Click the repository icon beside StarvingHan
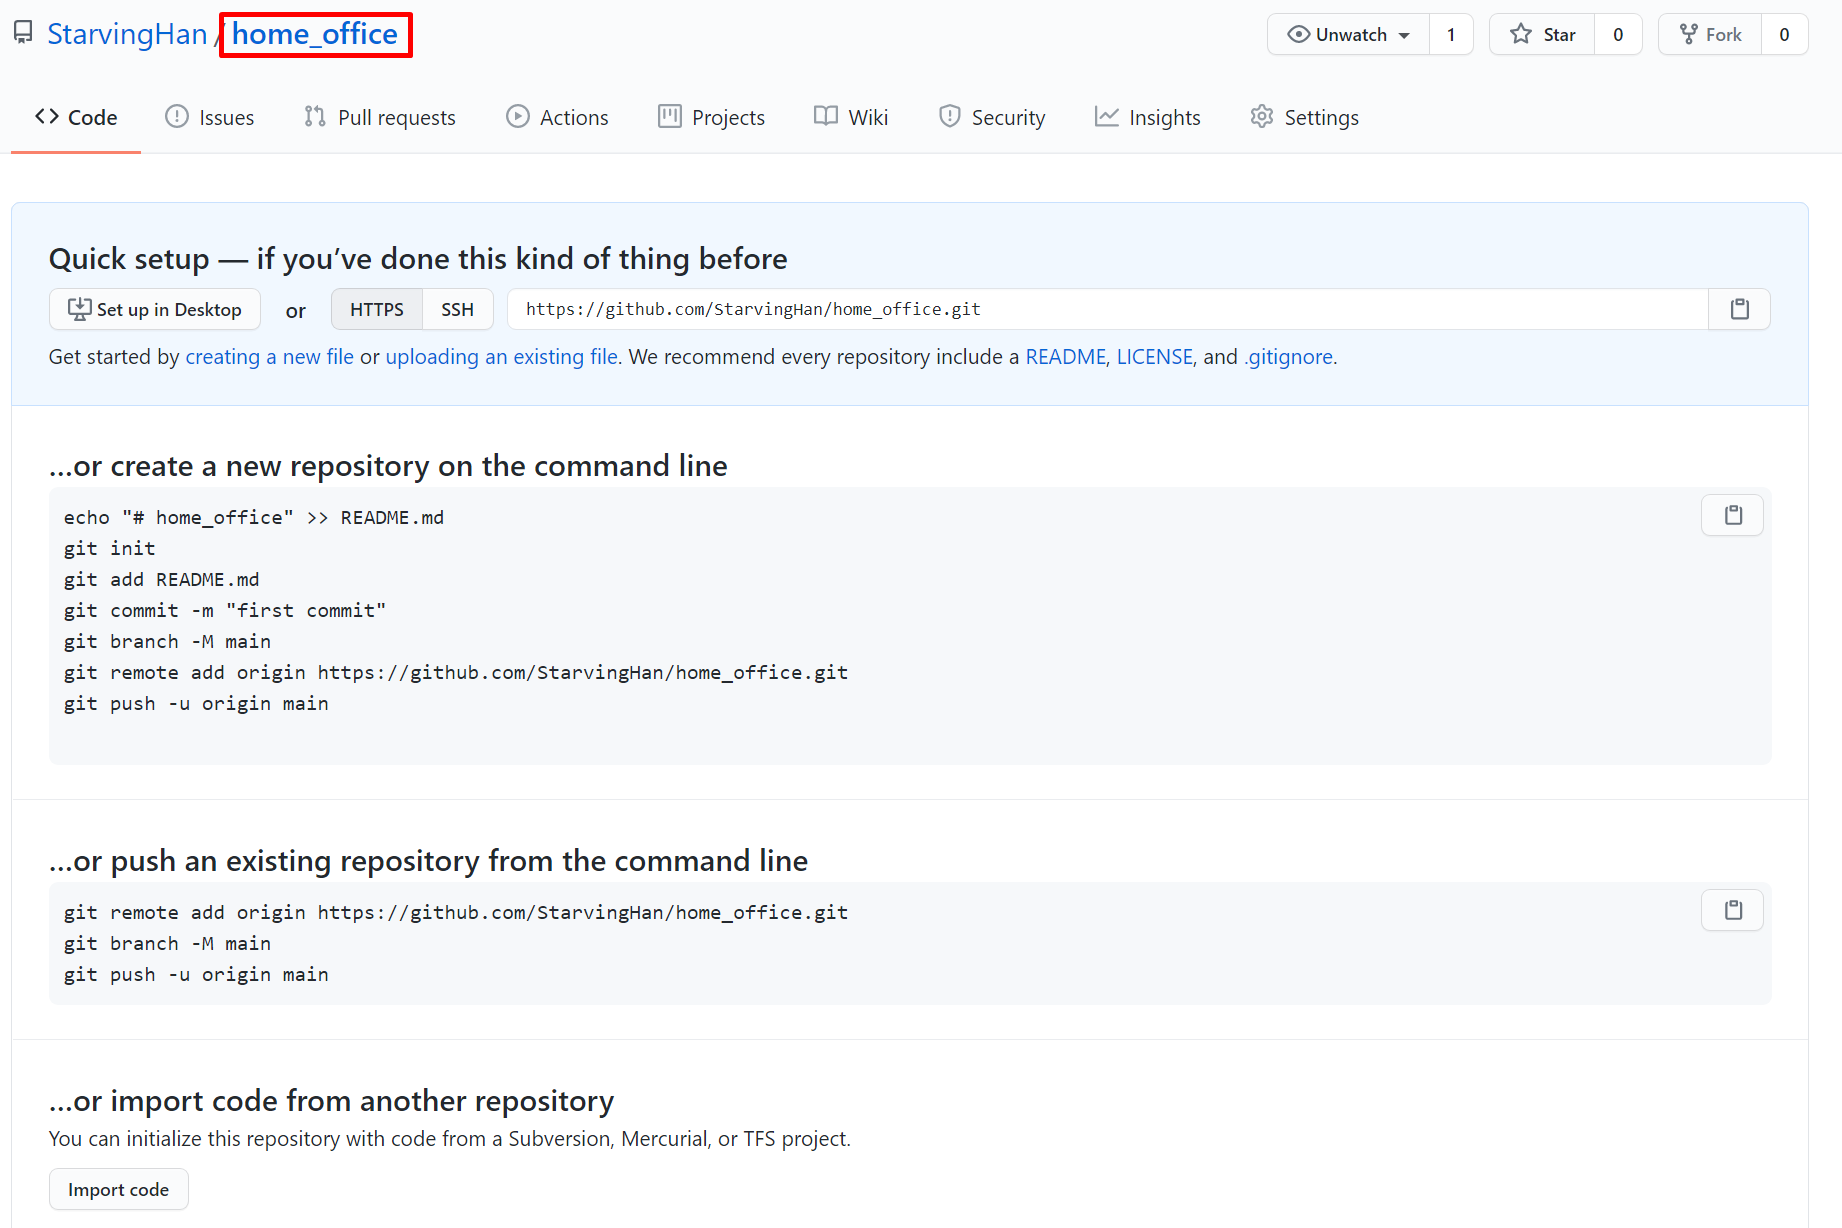The height and width of the screenshot is (1228, 1842). [x=23, y=33]
